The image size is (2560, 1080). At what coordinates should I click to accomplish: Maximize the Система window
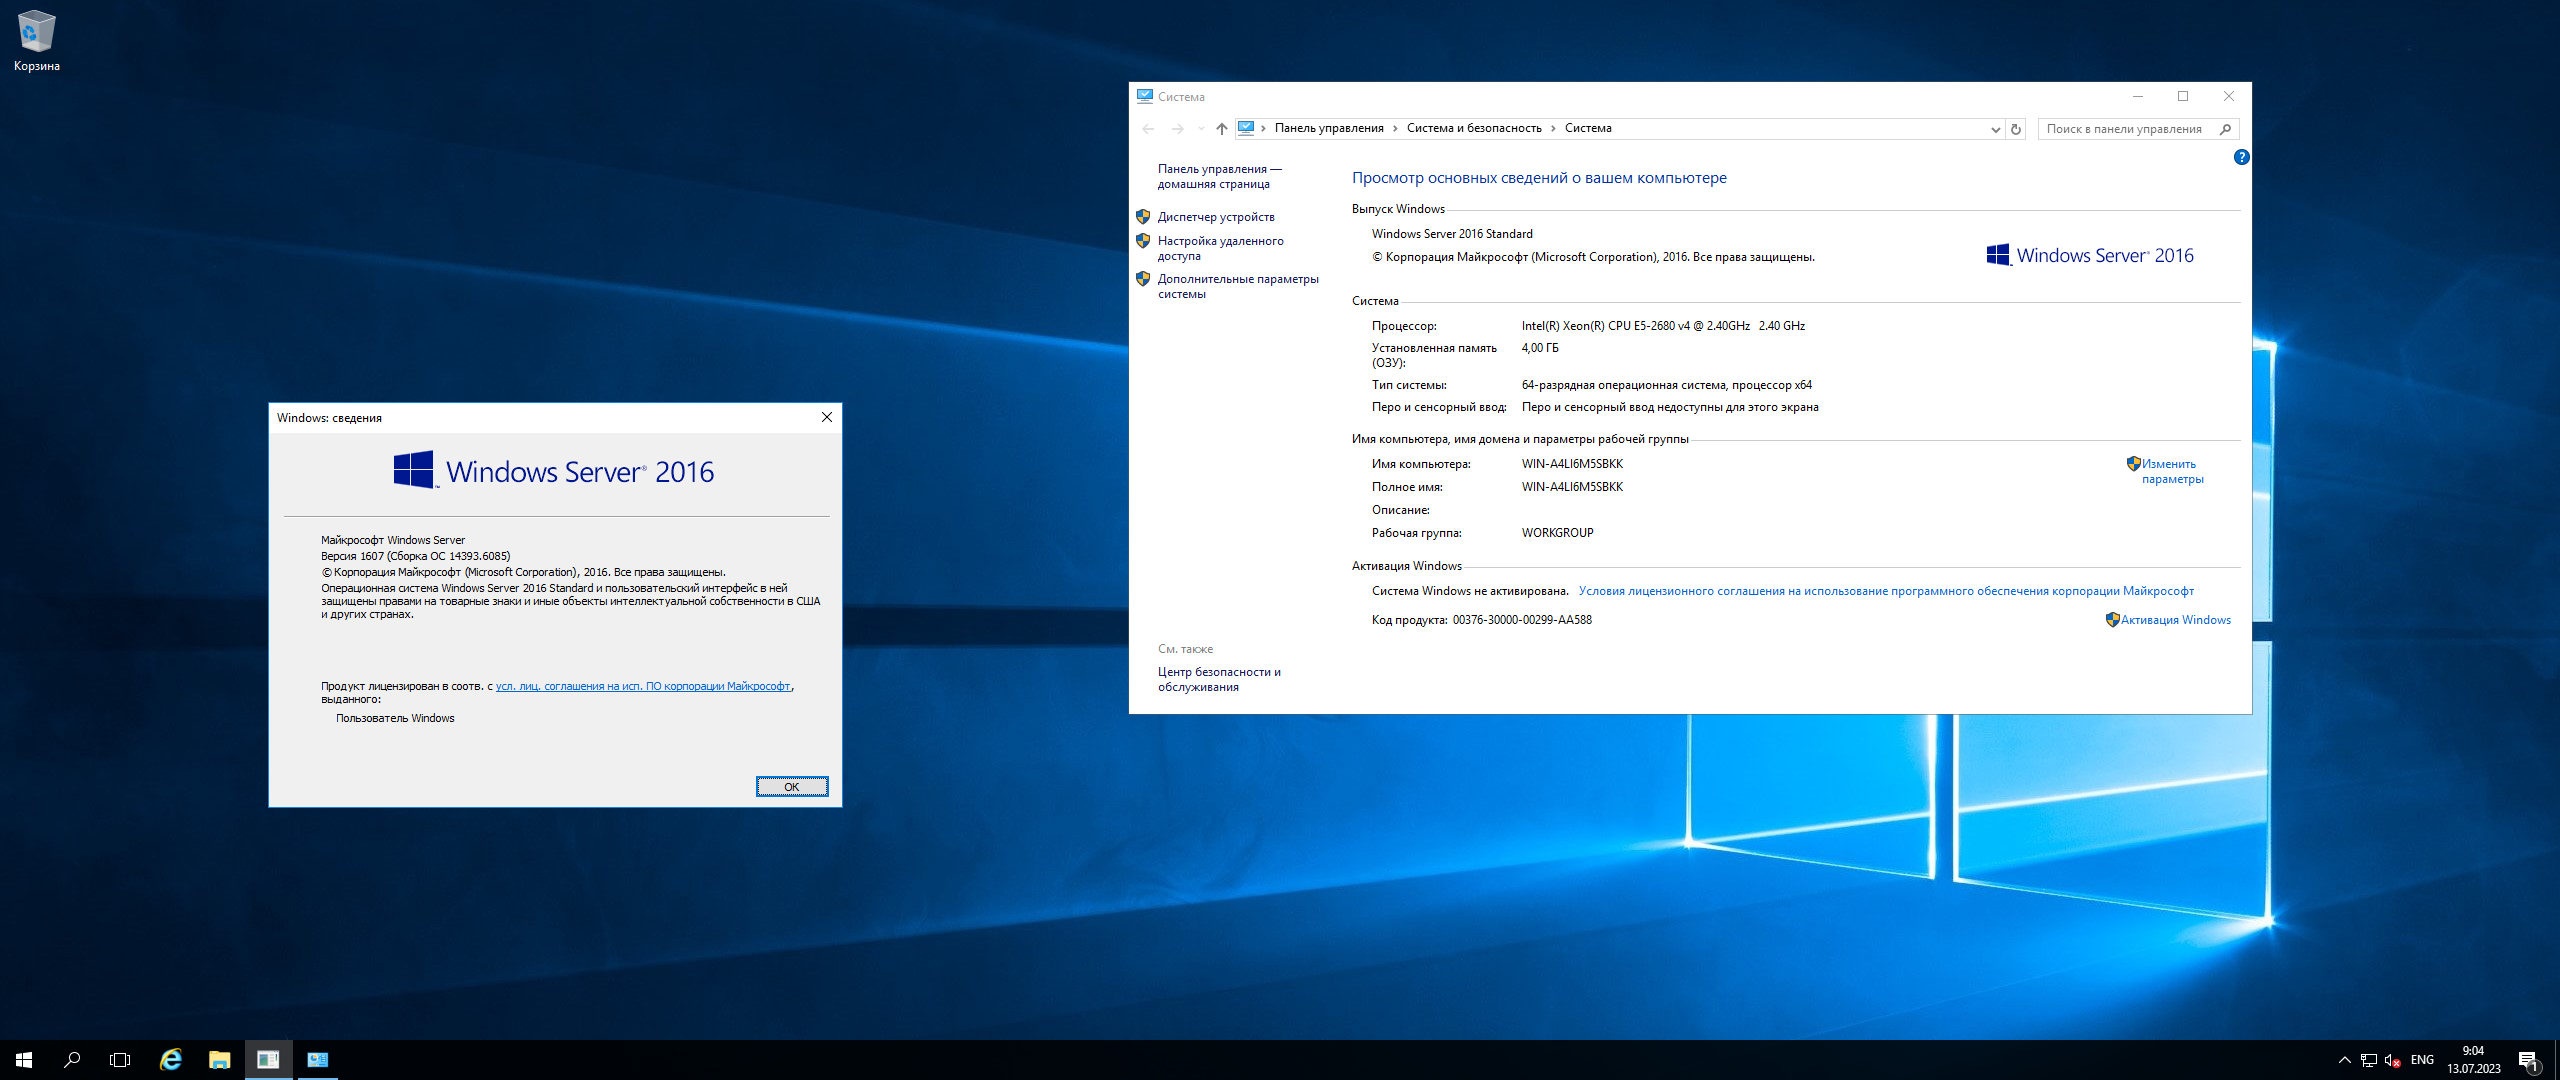[x=2183, y=96]
